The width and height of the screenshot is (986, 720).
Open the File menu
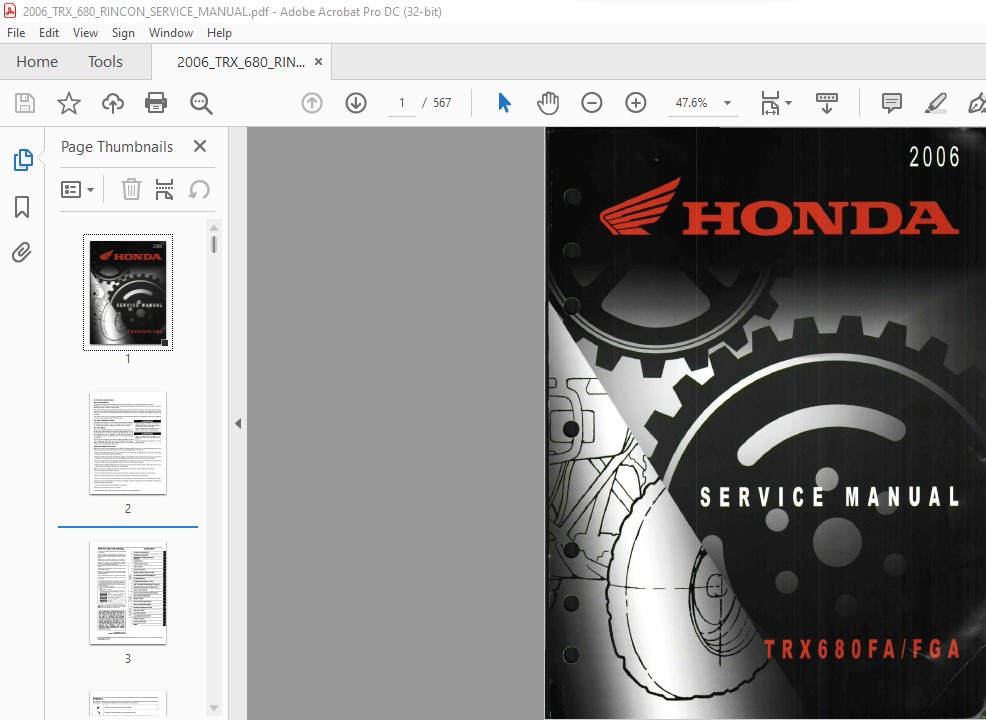(16, 33)
